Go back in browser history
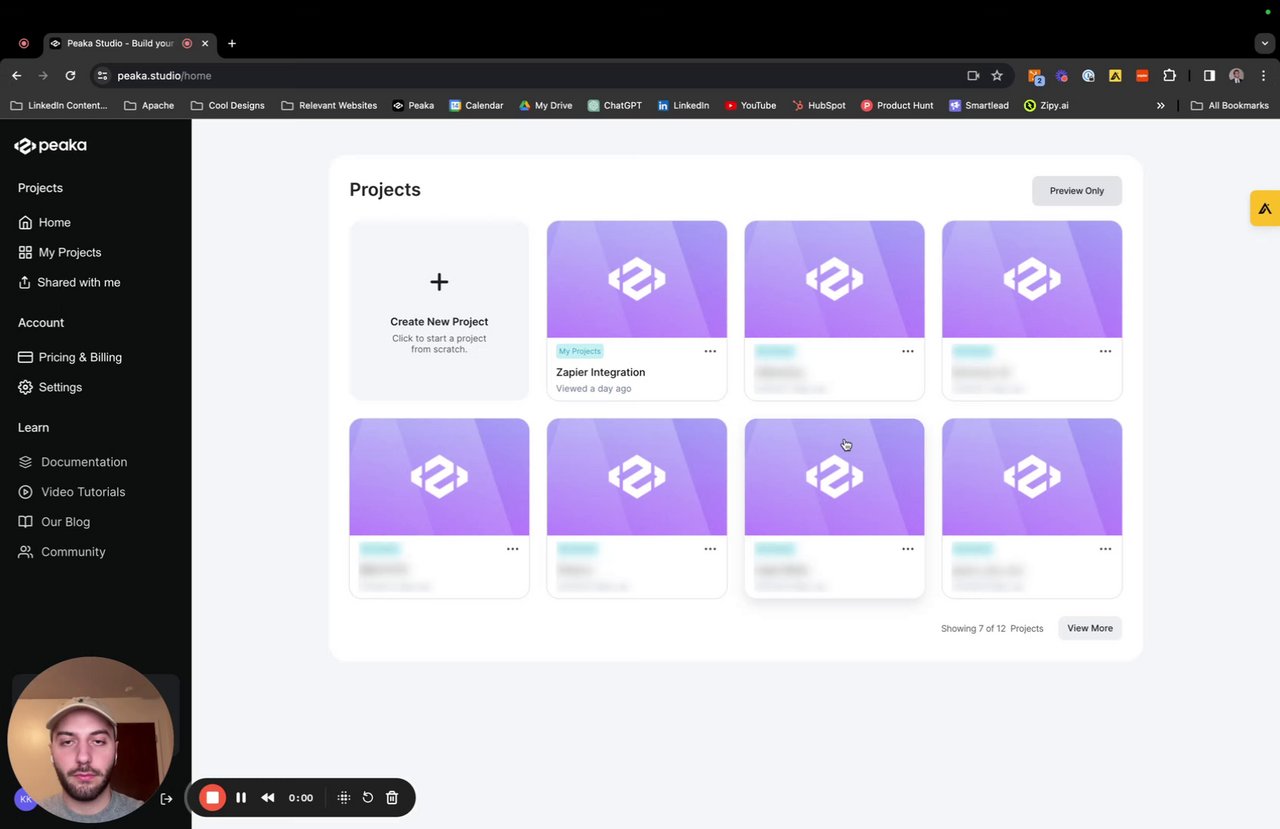Screen dimensions: 1280x829 click(16, 75)
